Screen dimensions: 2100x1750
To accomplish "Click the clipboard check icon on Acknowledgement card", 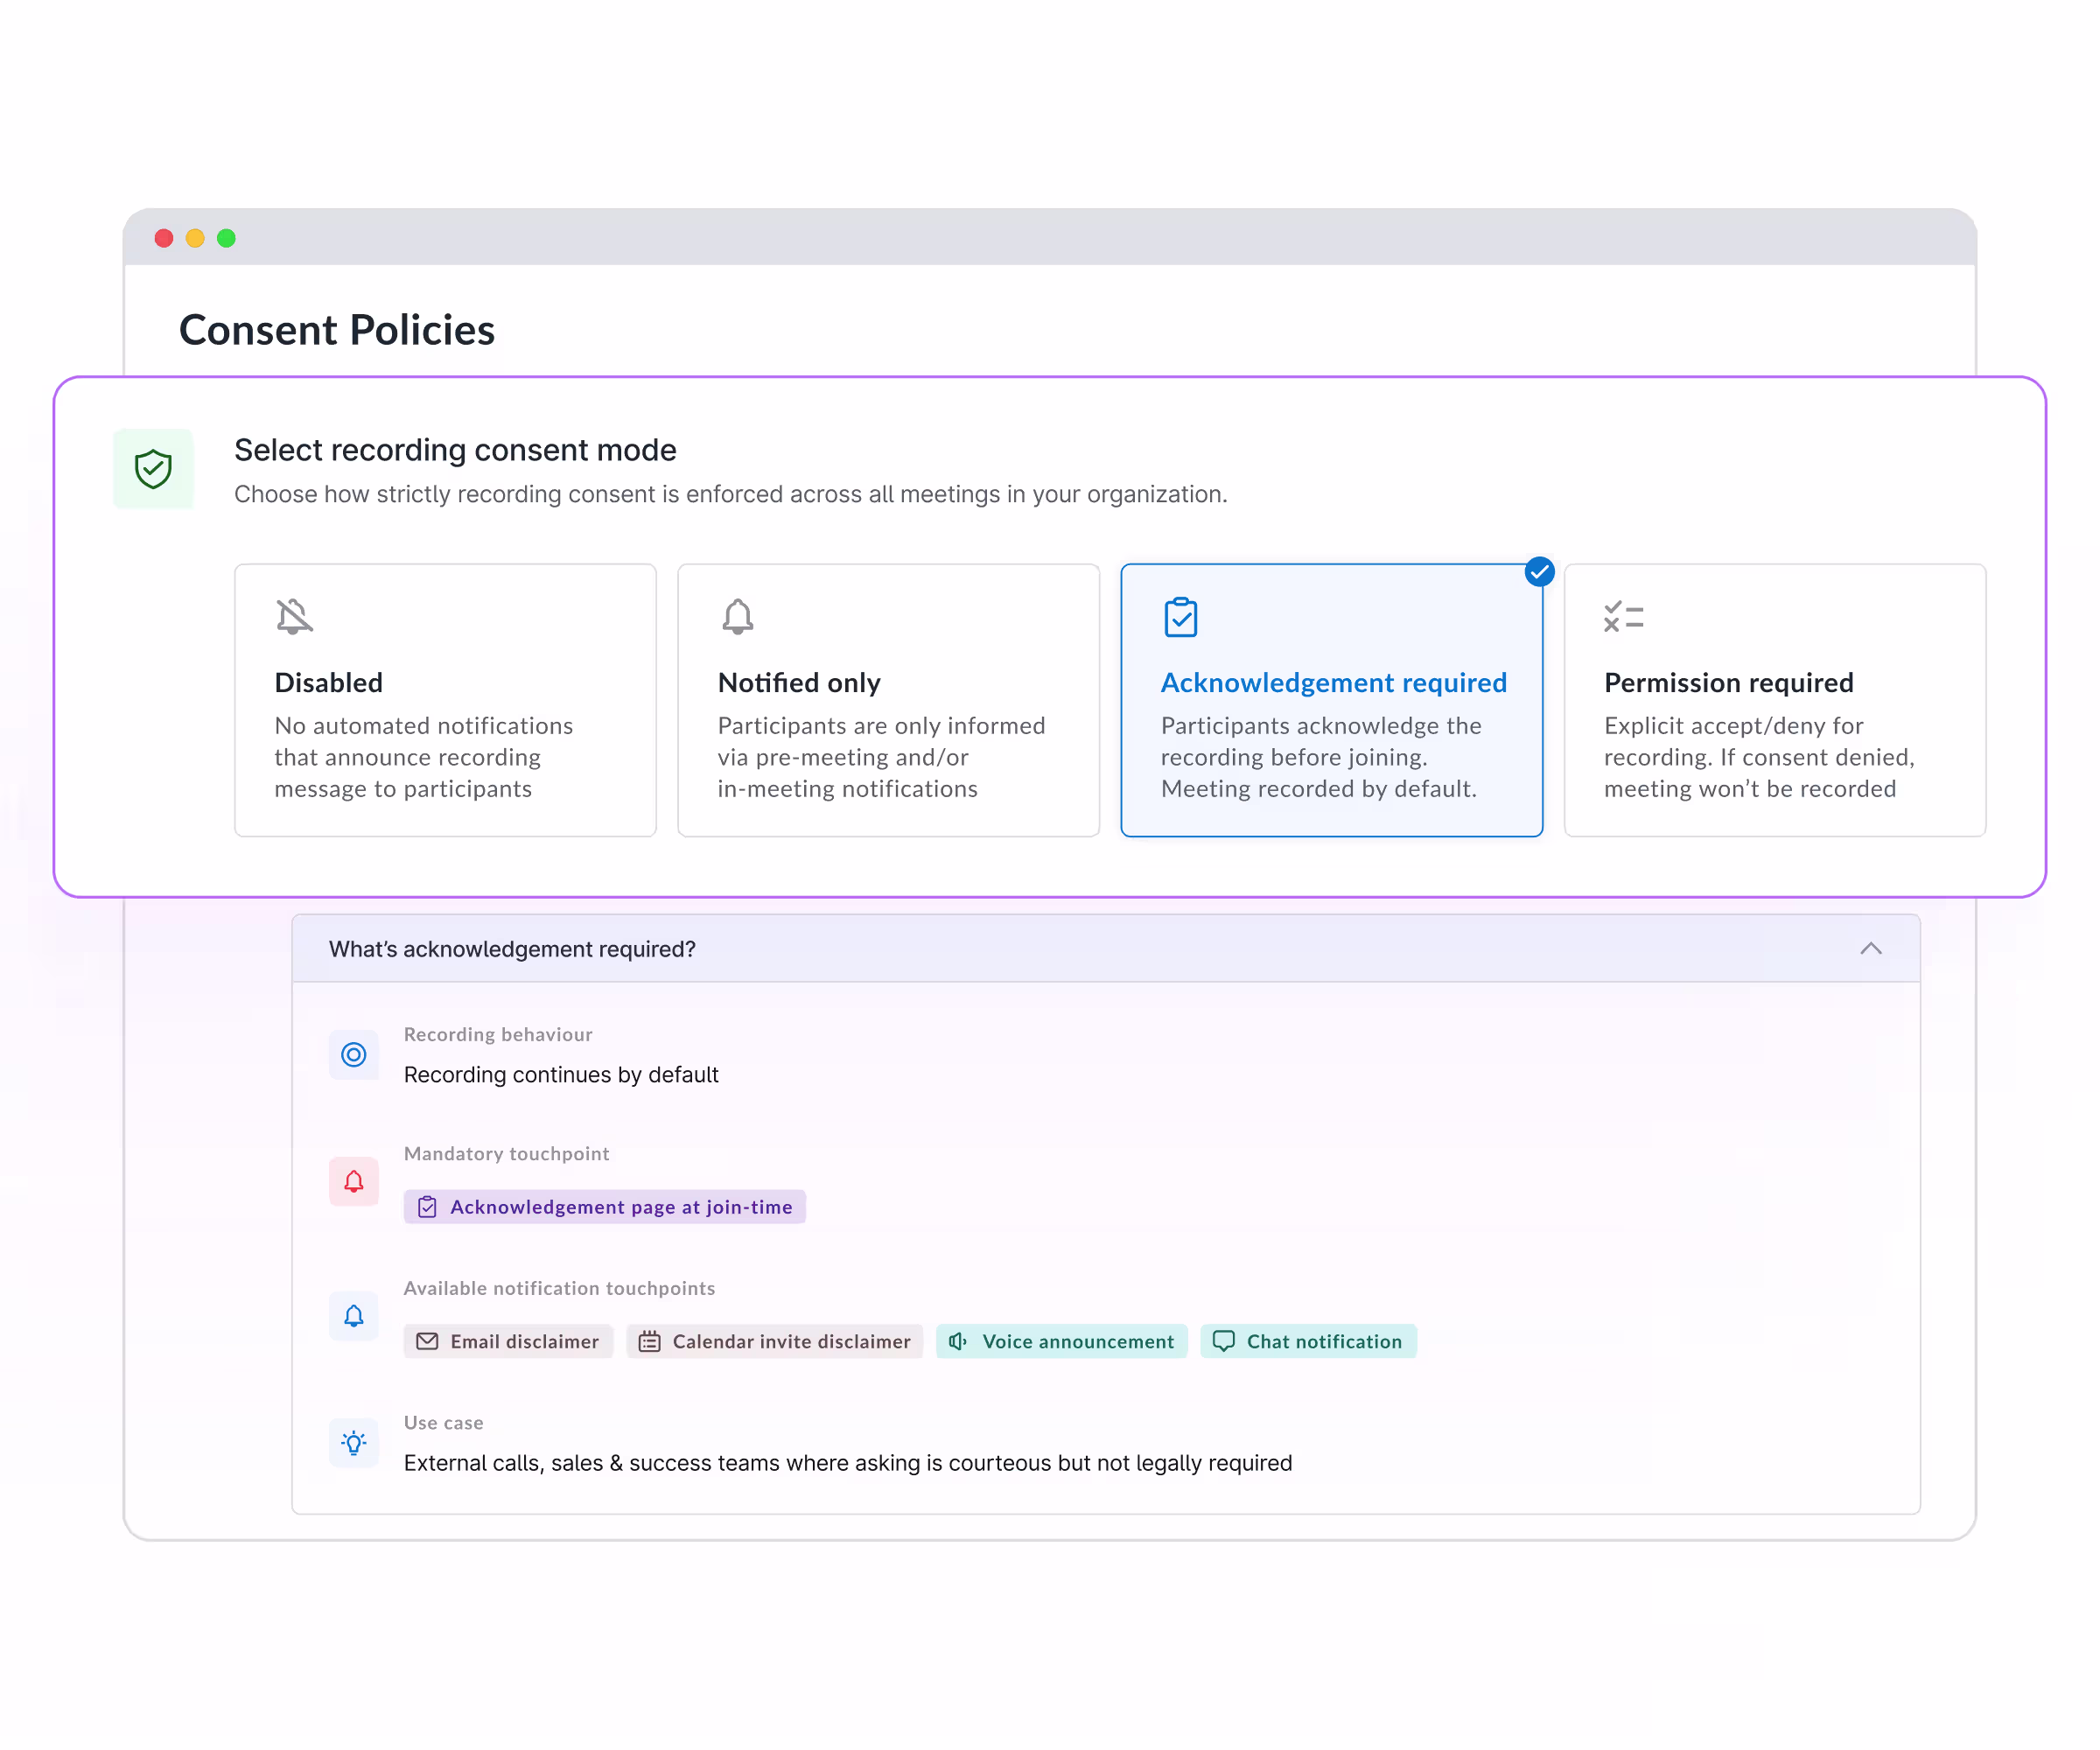I will click(1181, 617).
